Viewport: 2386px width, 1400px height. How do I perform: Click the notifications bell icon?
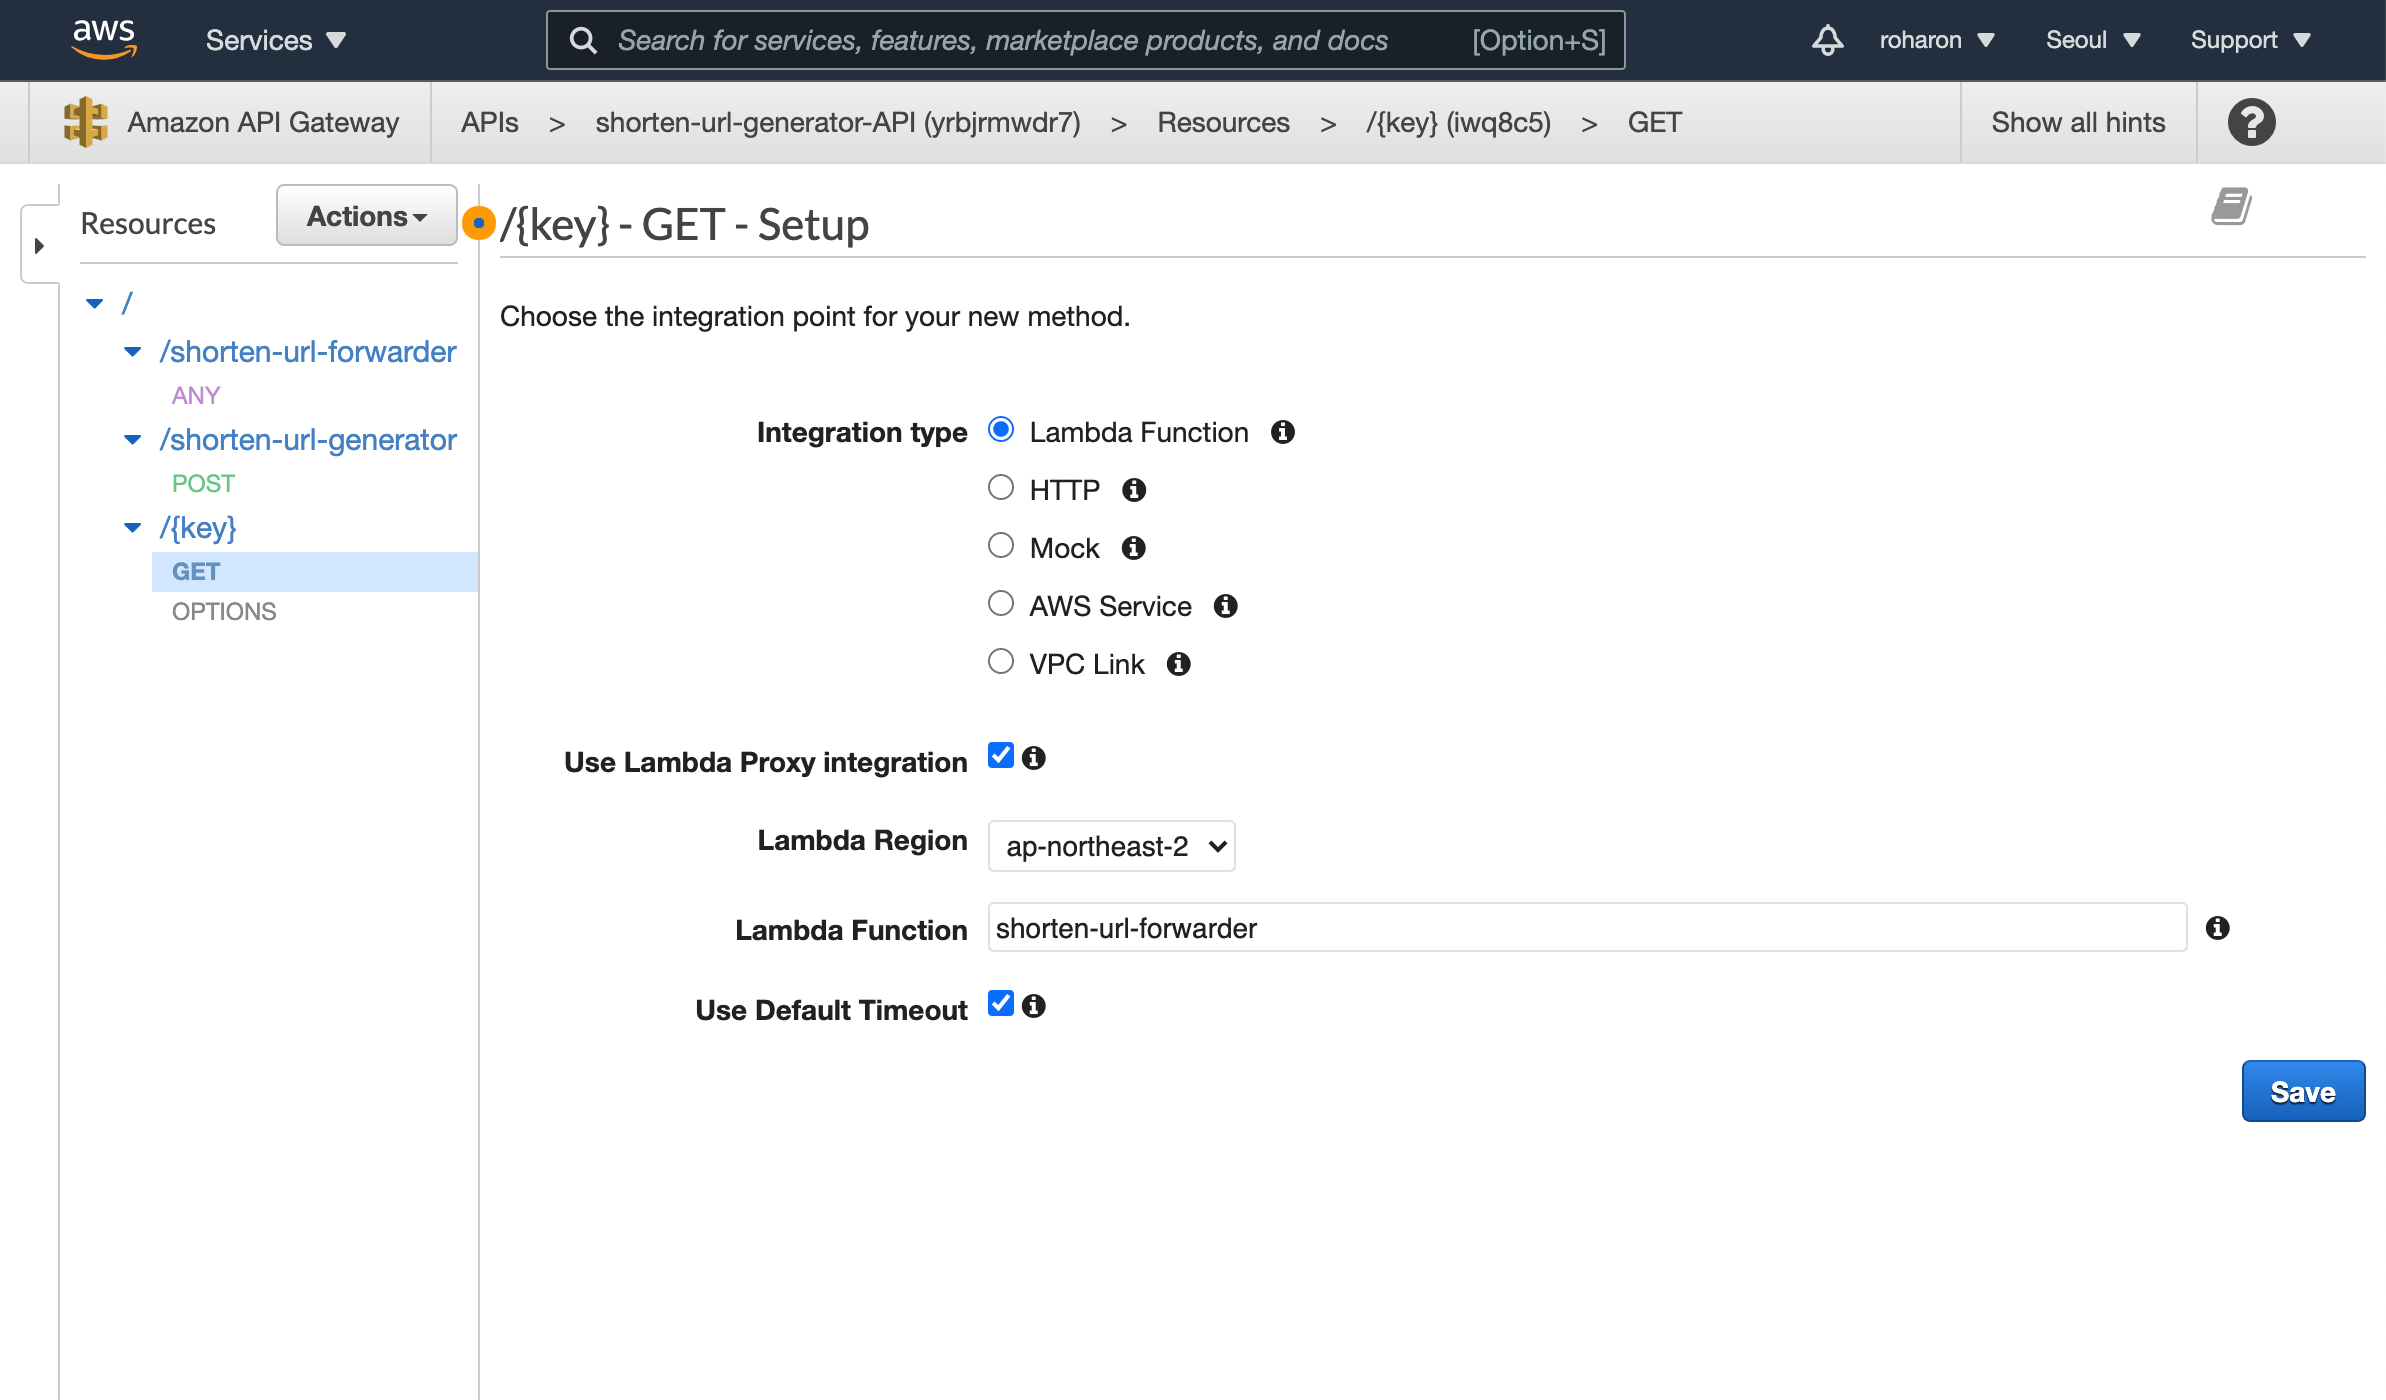1827,40
